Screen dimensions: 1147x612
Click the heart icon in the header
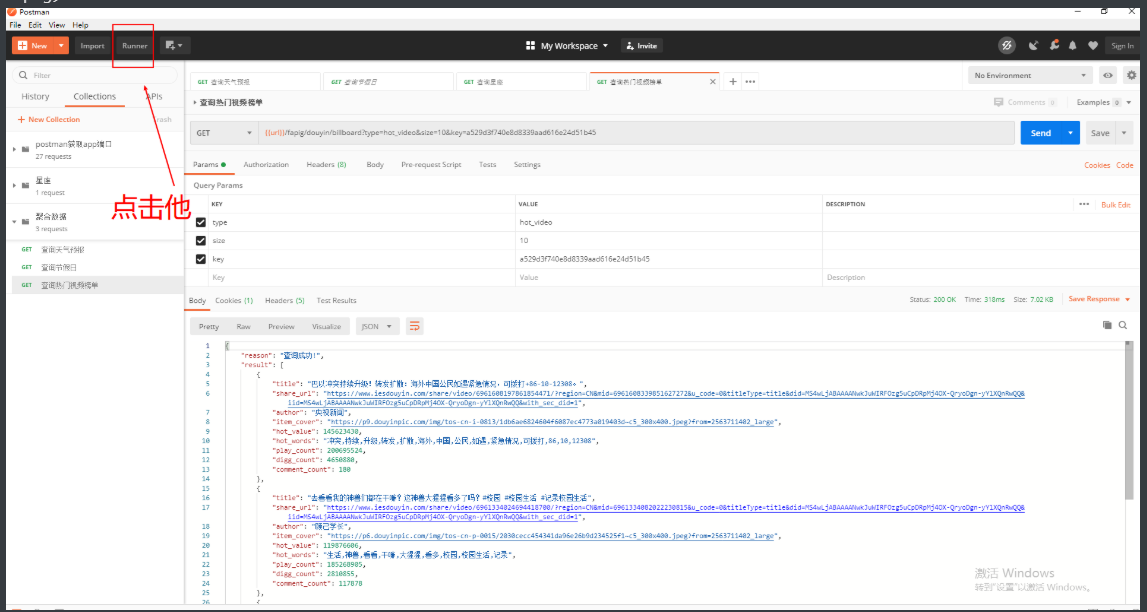click(1093, 45)
